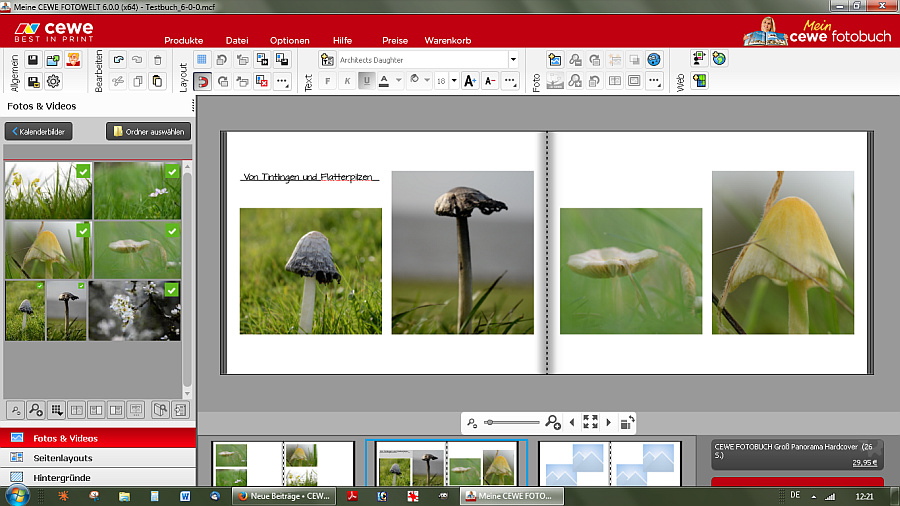Open the Warenkorb menu
This screenshot has height=506, width=900.
click(x=448, y=41)
